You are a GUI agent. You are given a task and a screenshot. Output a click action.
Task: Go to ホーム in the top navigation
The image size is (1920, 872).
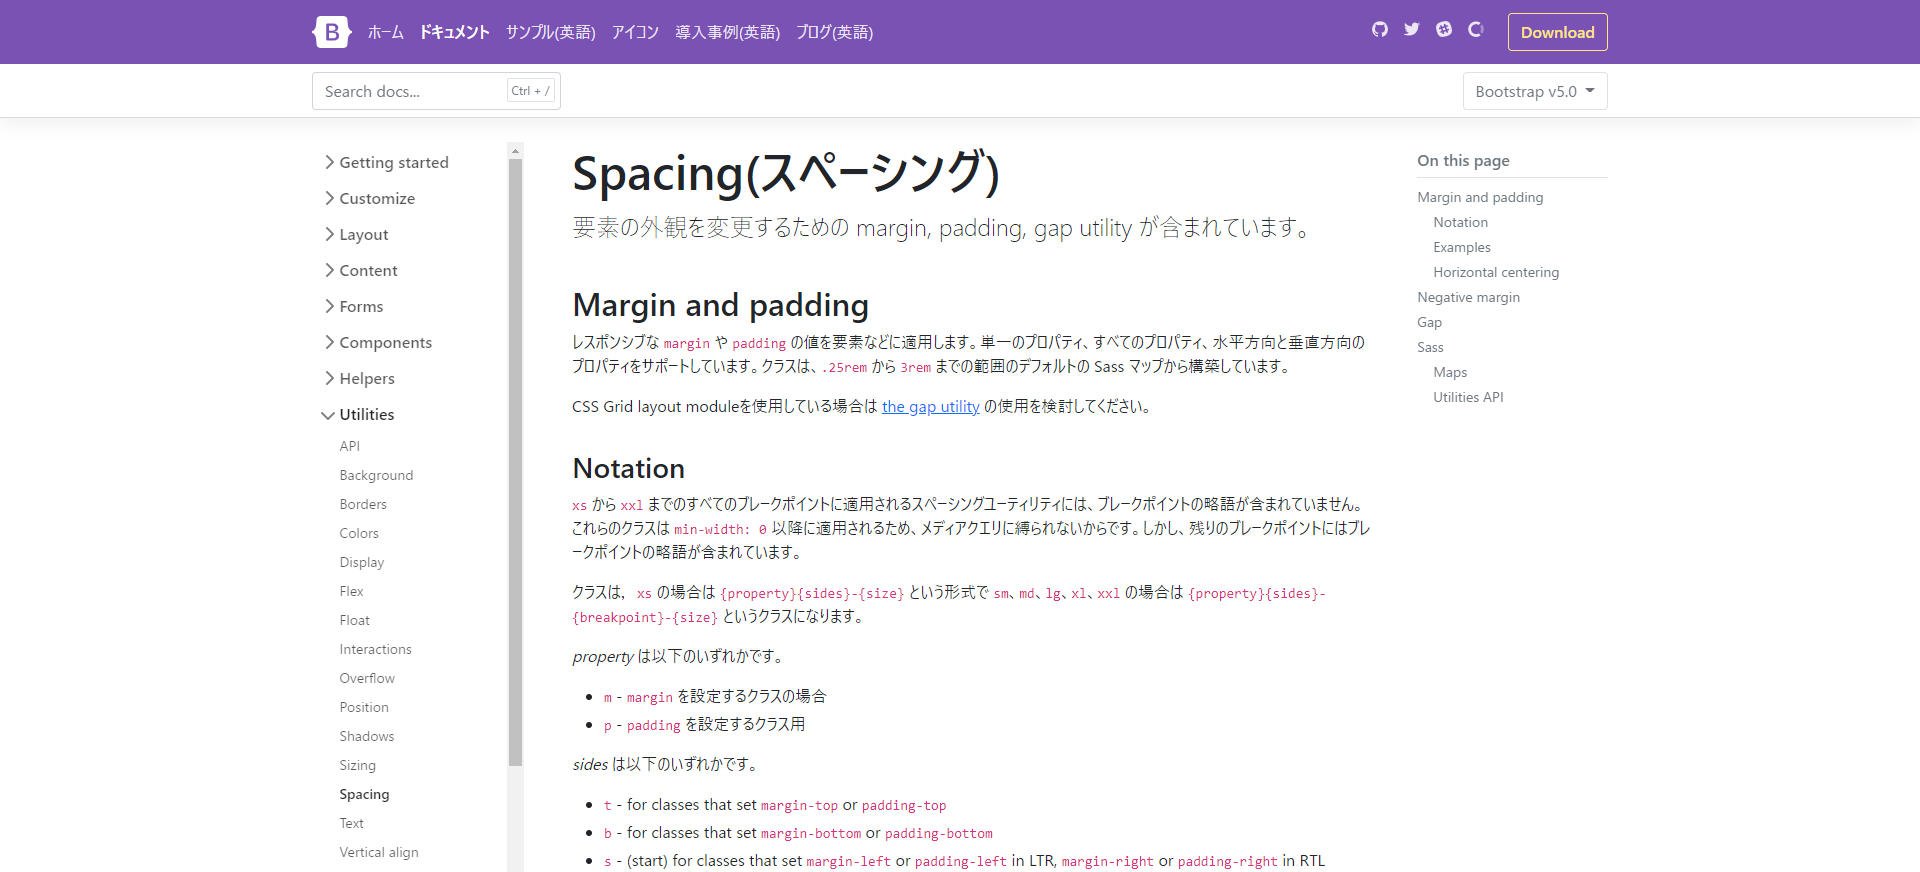coord(385,33)
